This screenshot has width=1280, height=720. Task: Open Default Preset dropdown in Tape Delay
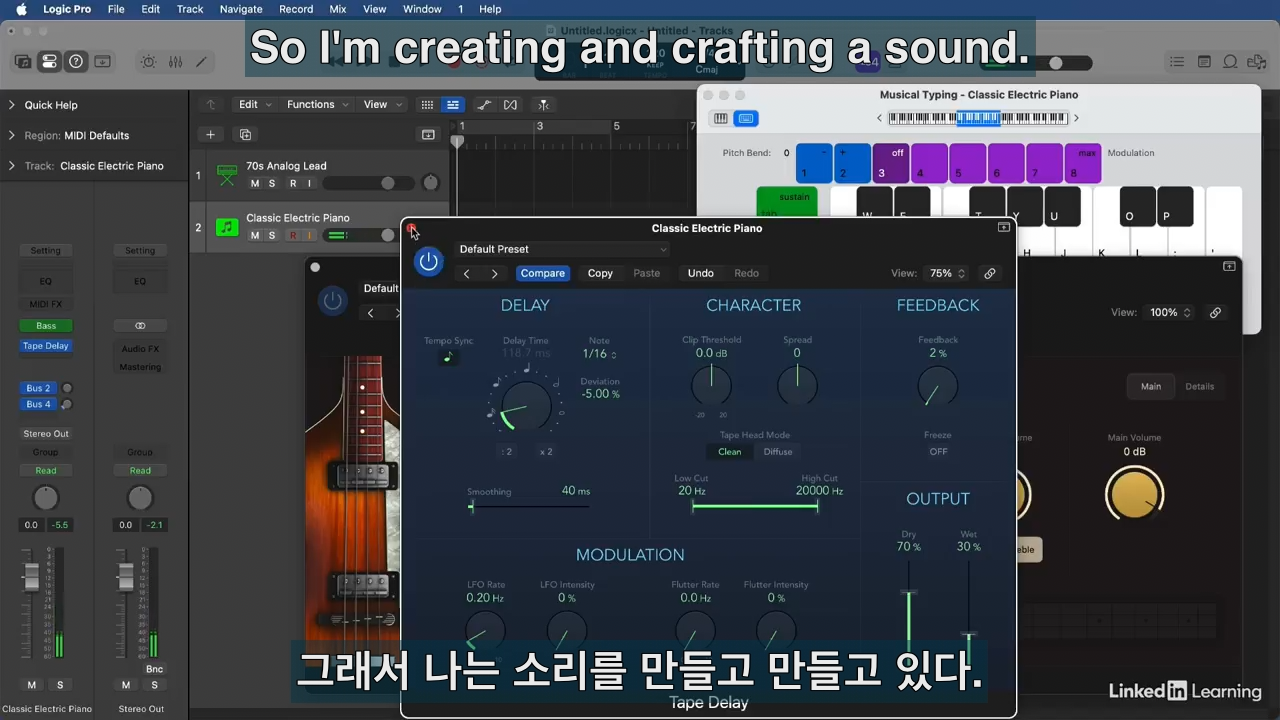tap(562, 249)
